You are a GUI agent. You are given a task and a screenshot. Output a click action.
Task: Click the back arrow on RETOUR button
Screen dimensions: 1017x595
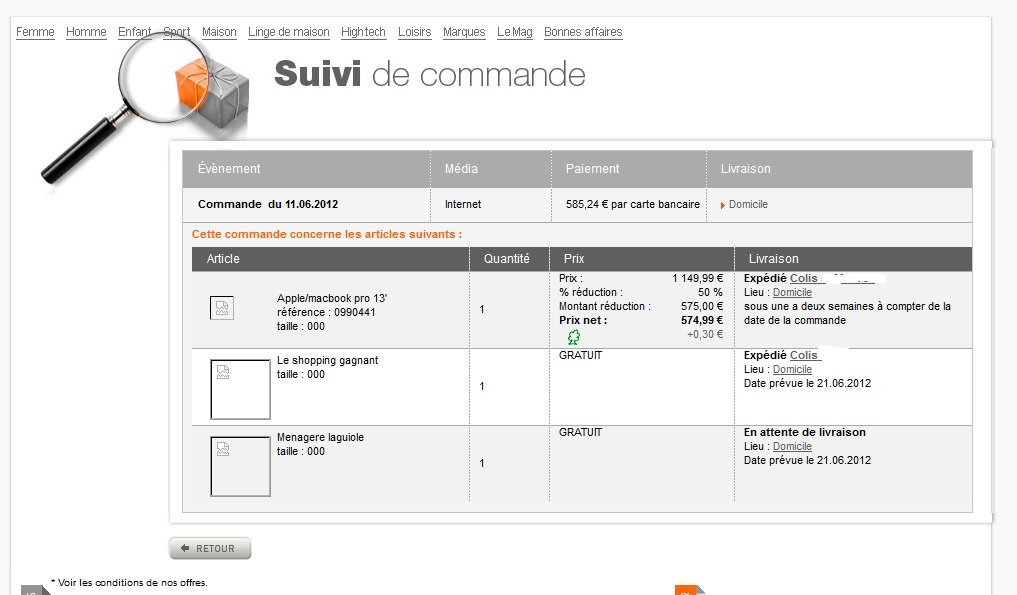(x=185, y=548)
